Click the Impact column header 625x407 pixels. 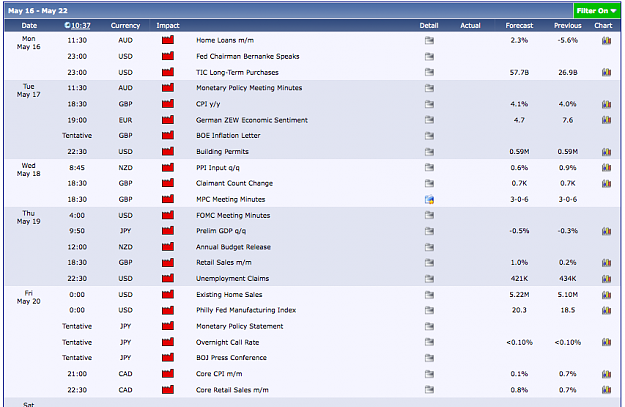tap(168, 26)
